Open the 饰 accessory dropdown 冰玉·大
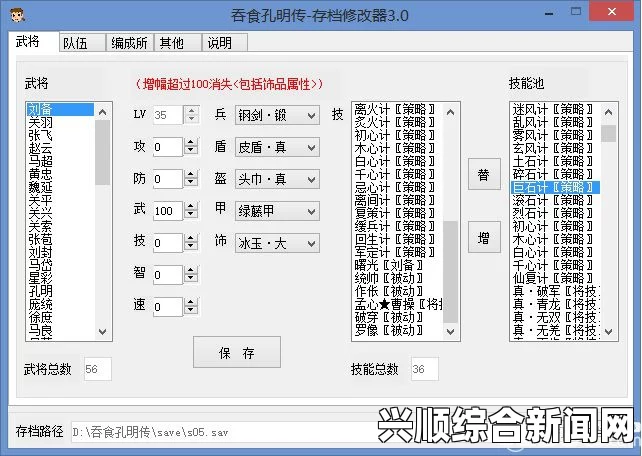Screen dimensions: 642x456 click(x=277, y=243)
